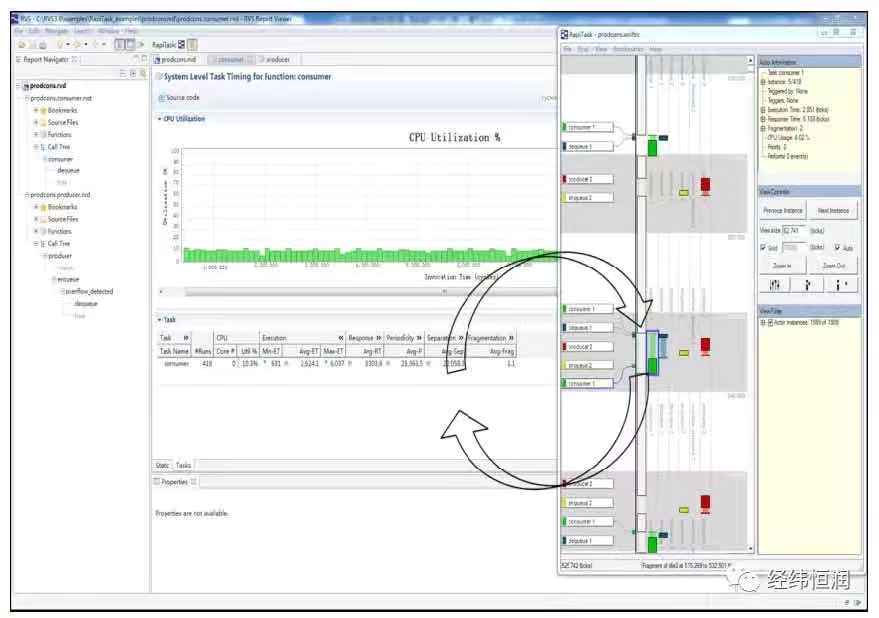Expand Functions under prodcons.consumer.rvd
879x618 pixels.
(x=35, y=135)
